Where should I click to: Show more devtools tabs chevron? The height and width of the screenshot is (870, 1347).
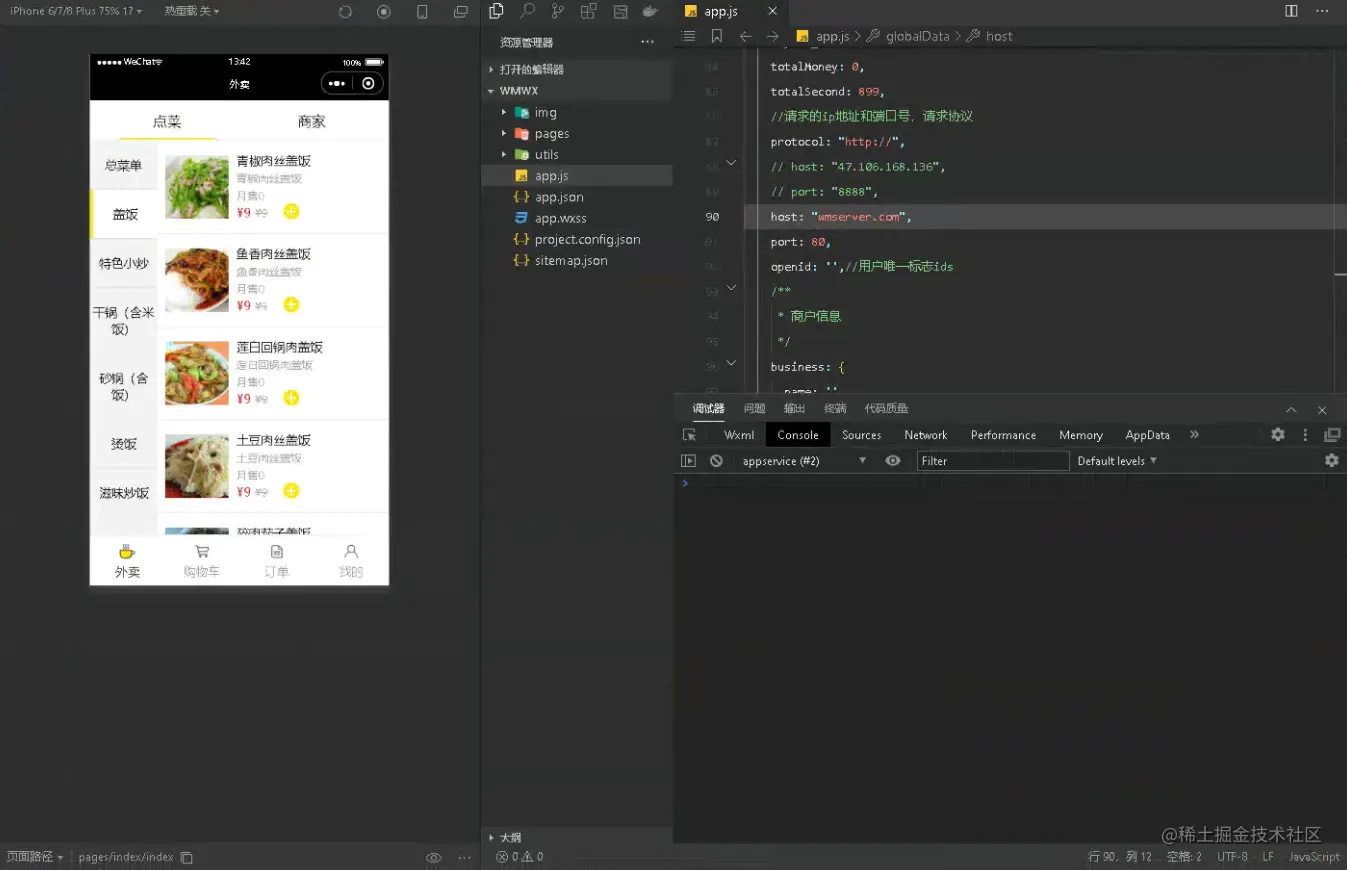point(1194,435)
